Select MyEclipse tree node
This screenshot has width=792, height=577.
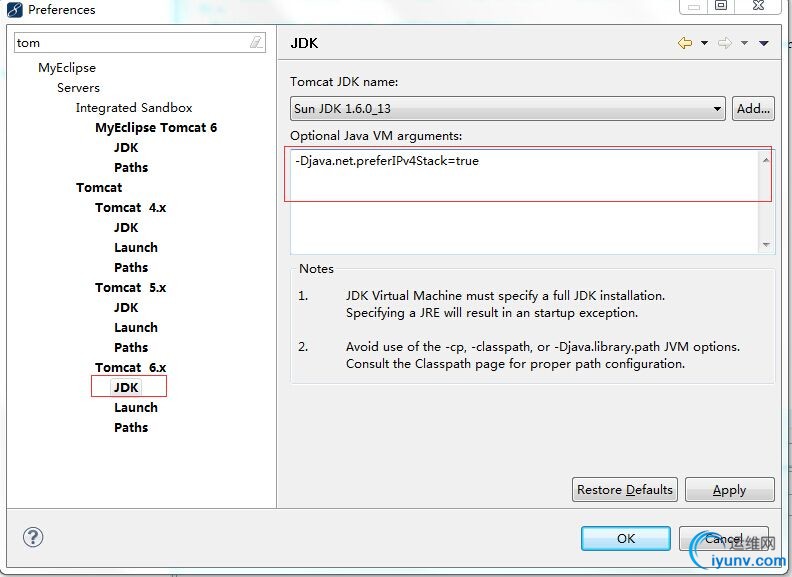point(67,68)
